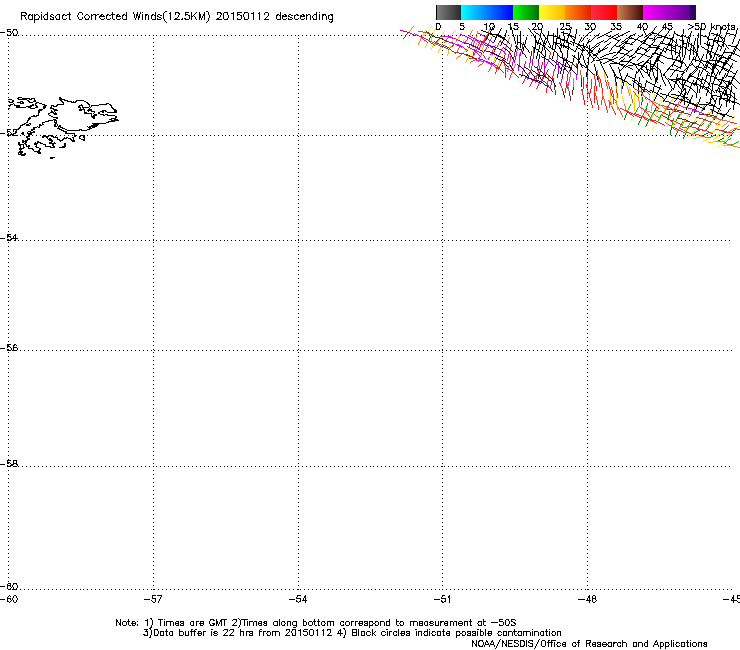
Task: Click the legend tick label '25'
Action: click(564, 27)
